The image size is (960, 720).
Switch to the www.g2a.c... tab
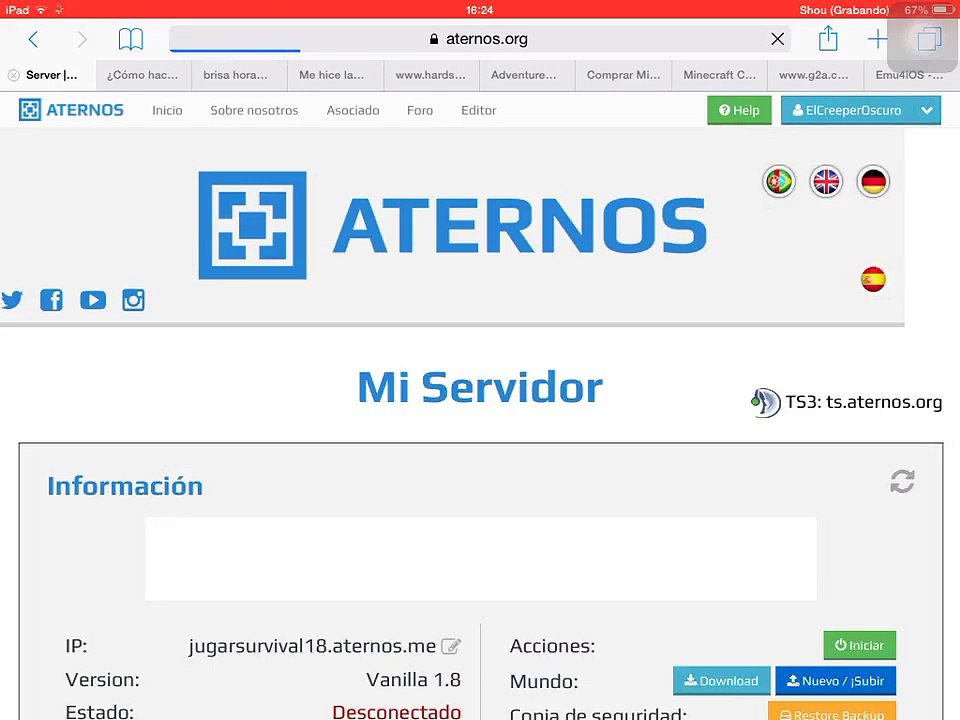coord(816,75)
